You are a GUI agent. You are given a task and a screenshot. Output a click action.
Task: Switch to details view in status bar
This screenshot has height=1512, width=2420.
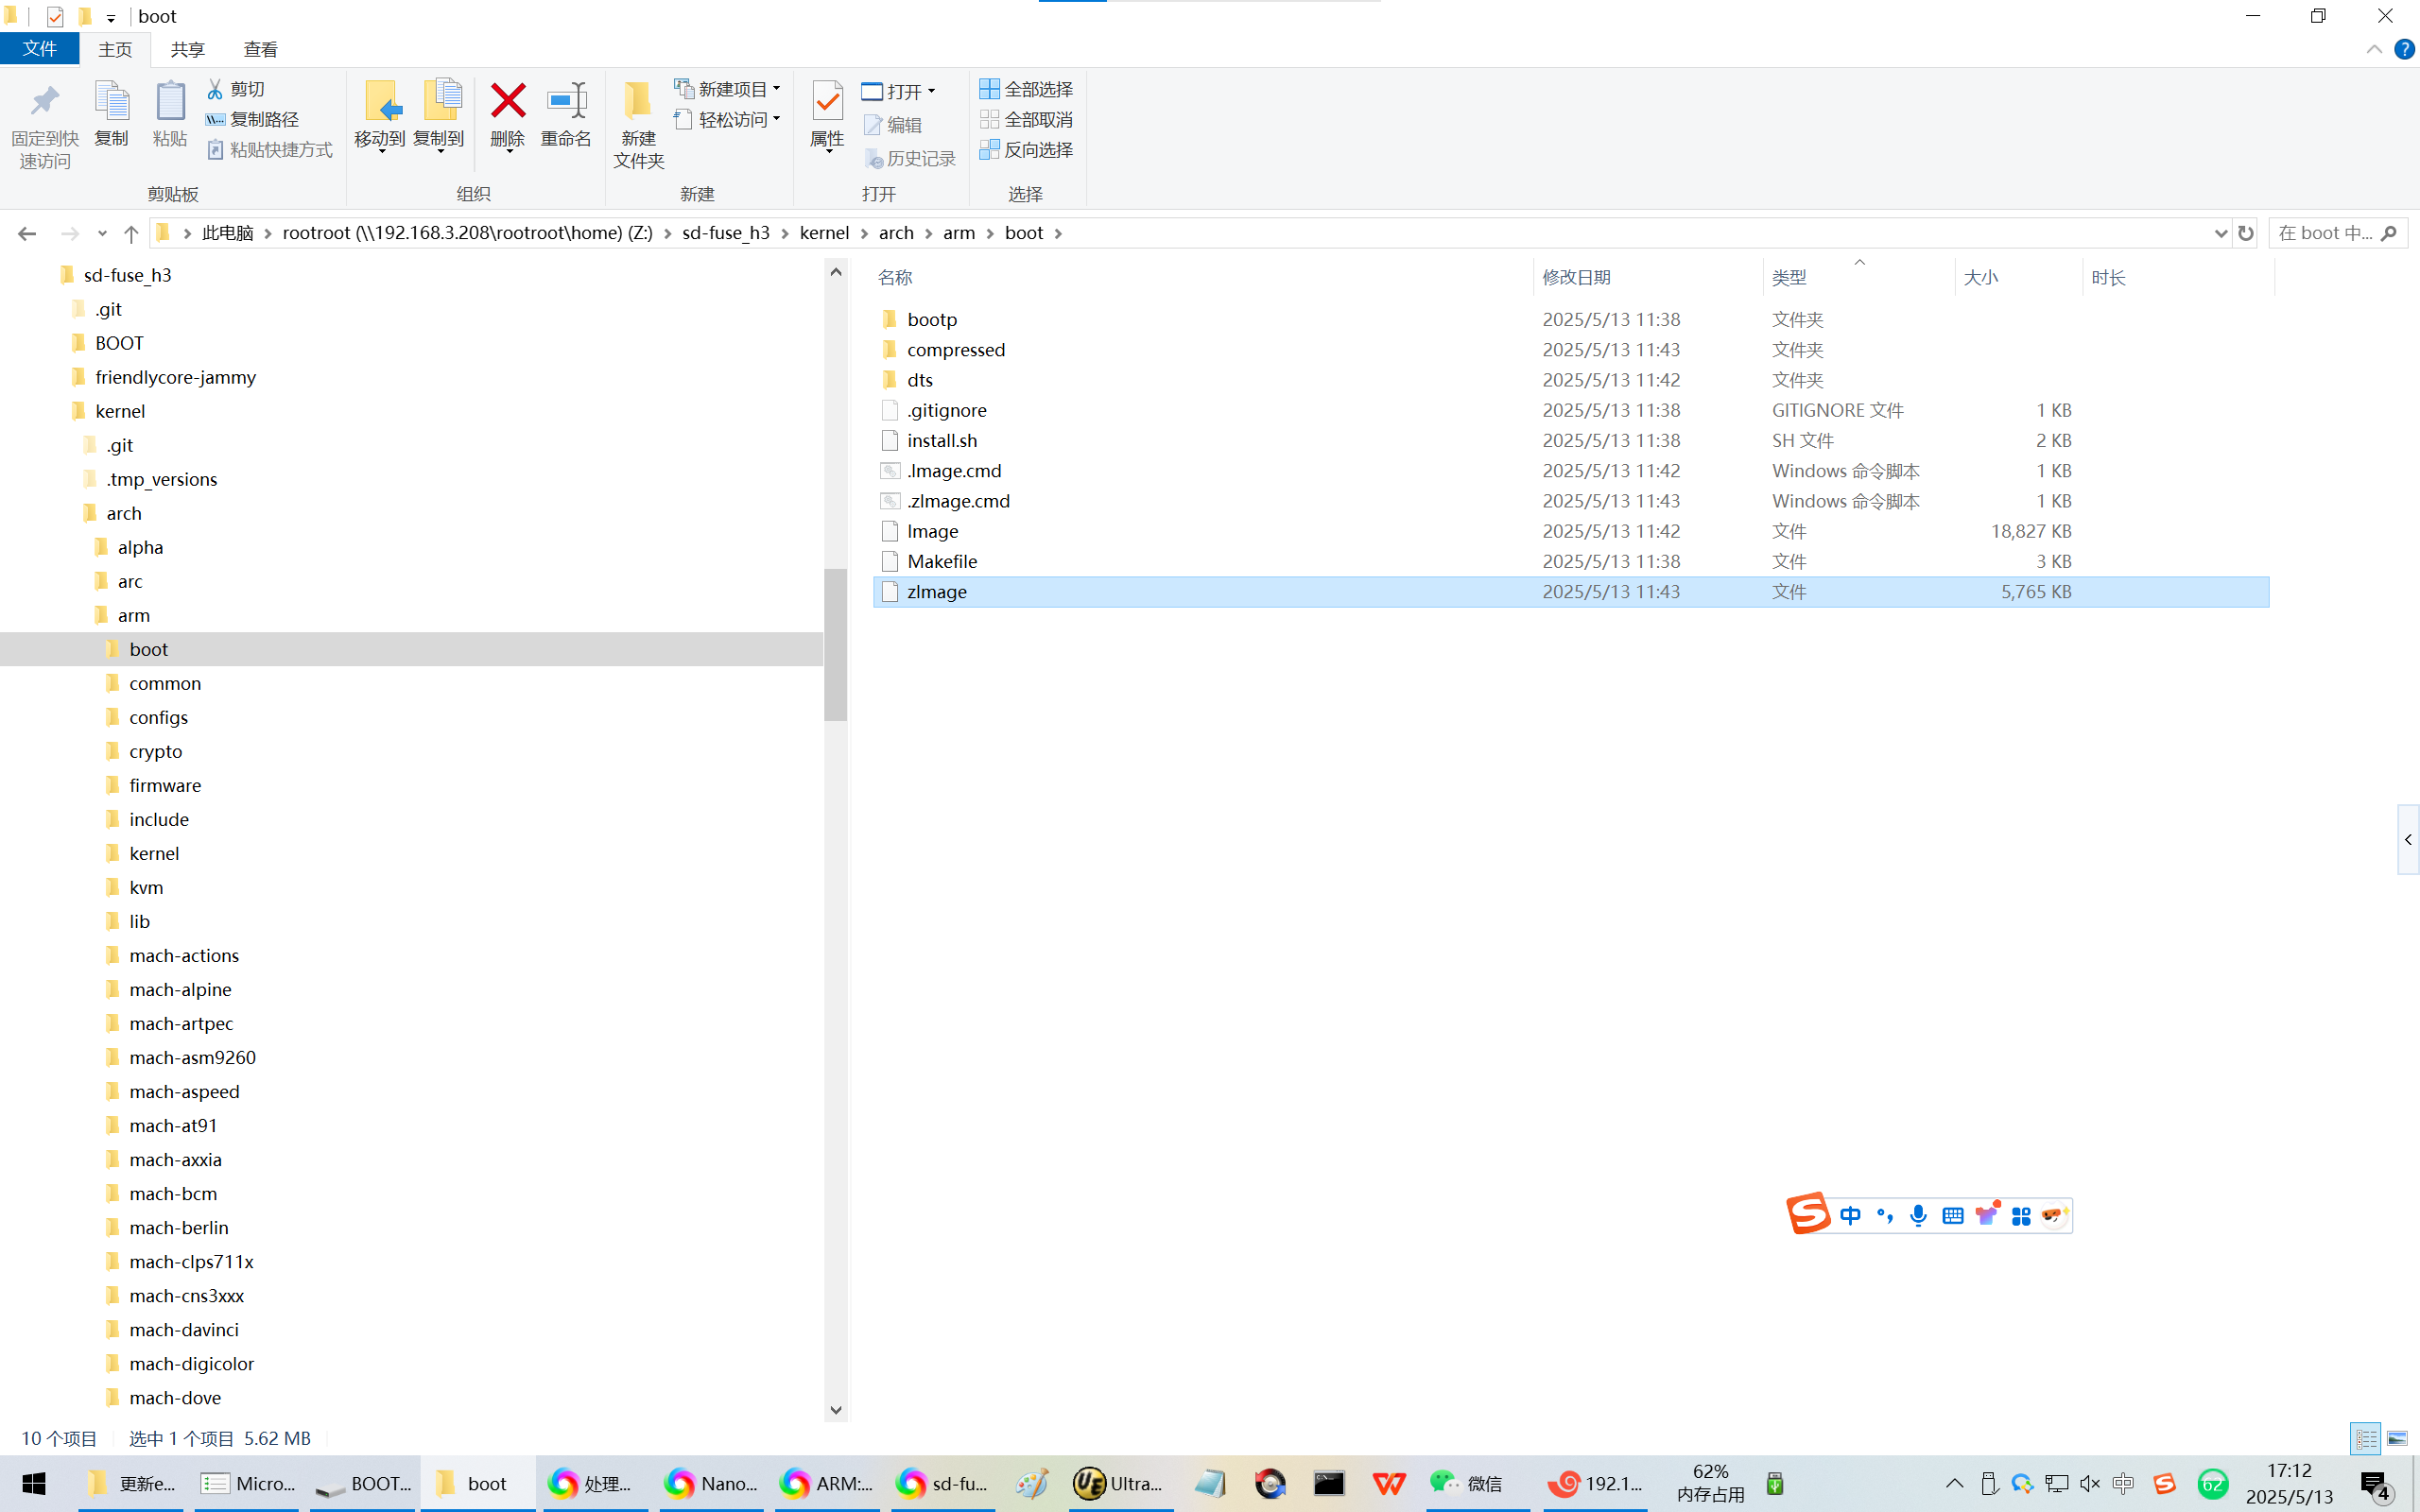pyautogui.click(x=2366, y=1438)
